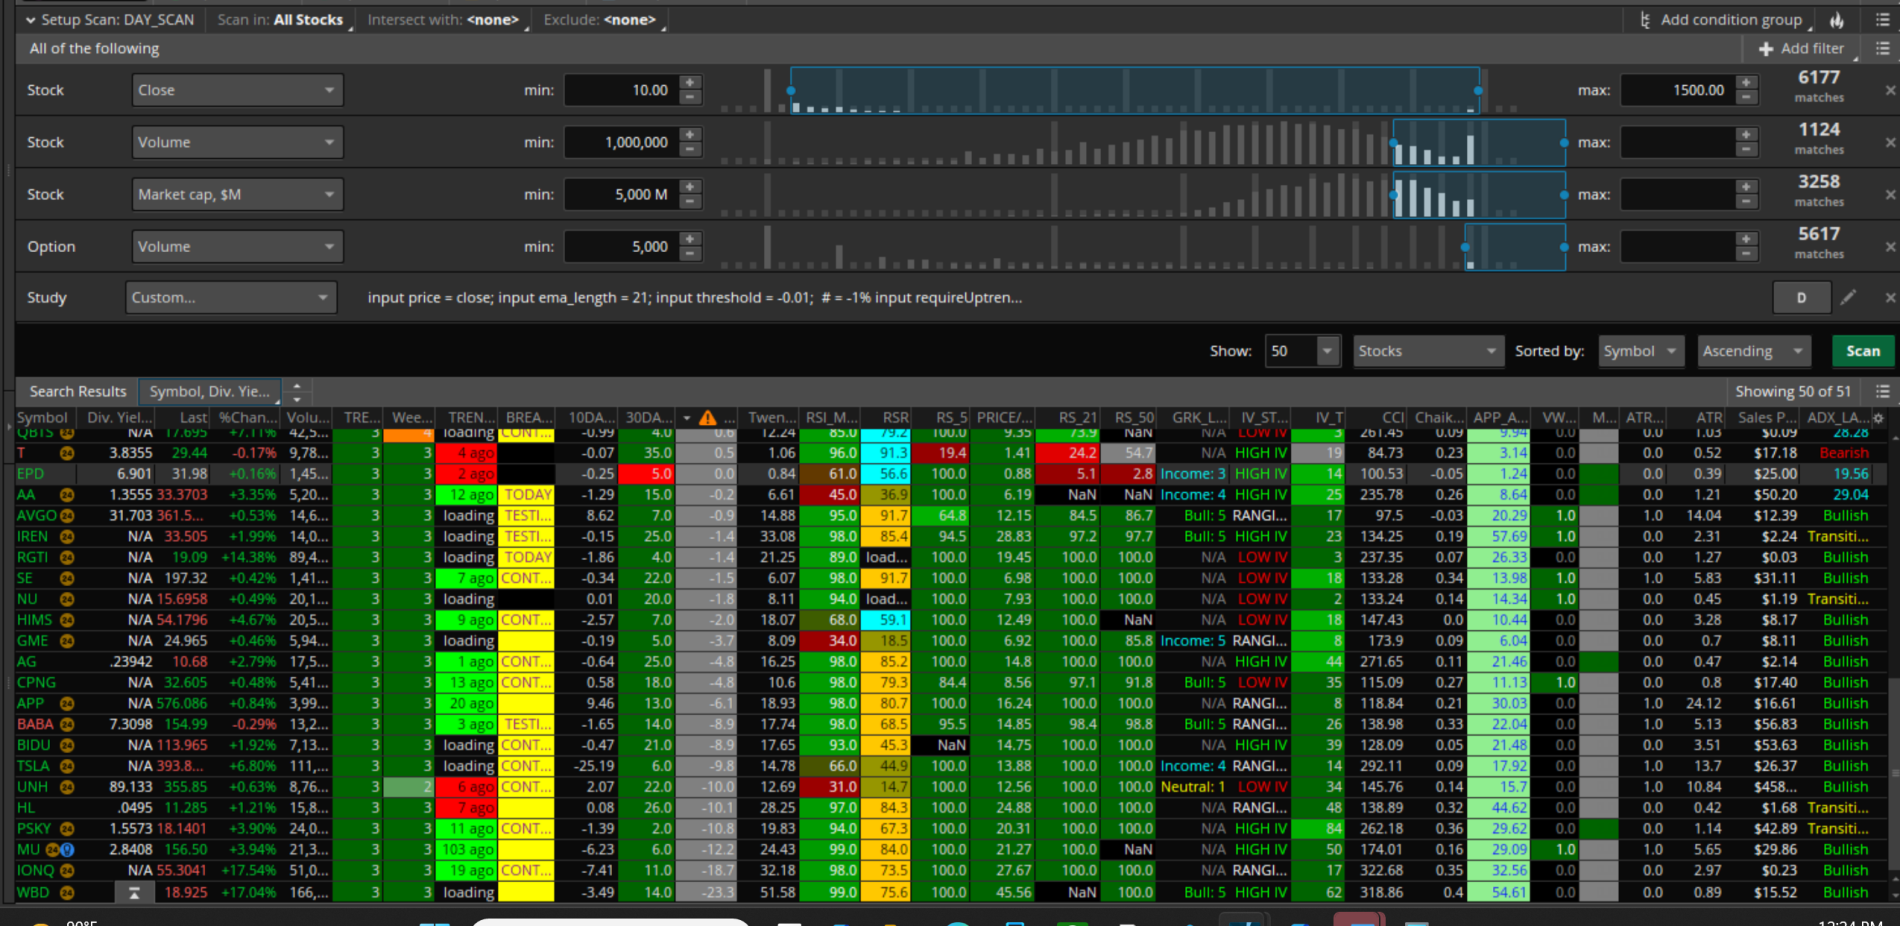Click Add condition group
Image resolution: width=1900 pixels, height=926 pixels.
point(1721,20)
